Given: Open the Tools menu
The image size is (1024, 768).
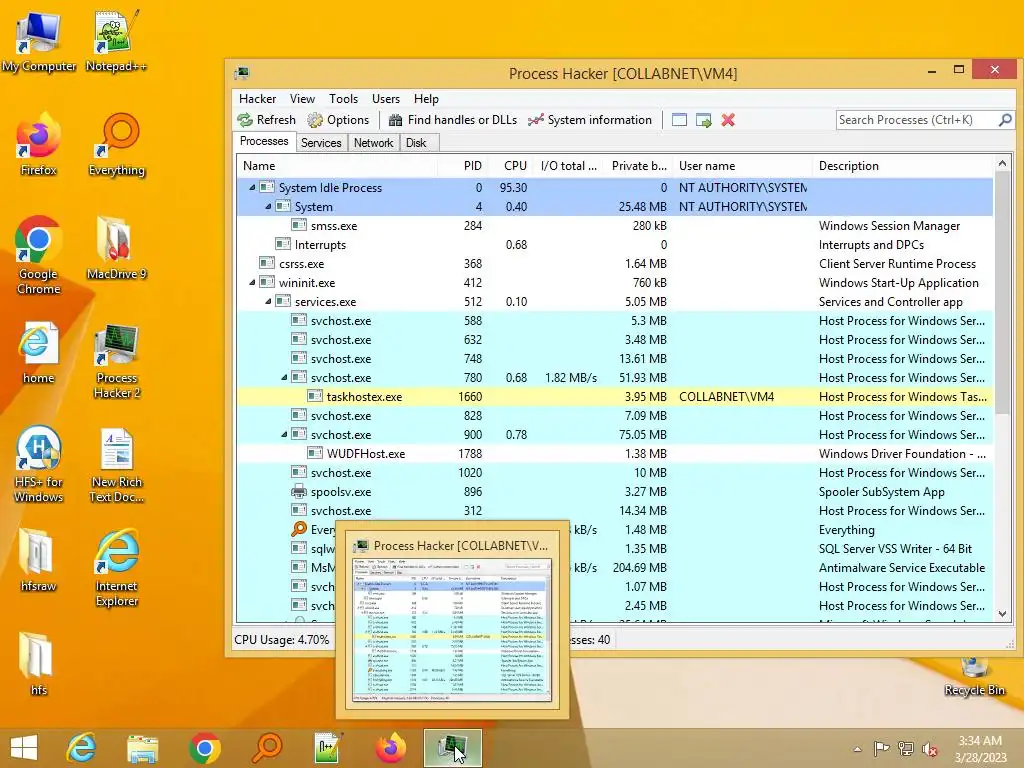Looking at the screenshot, I should pos(344,99).
